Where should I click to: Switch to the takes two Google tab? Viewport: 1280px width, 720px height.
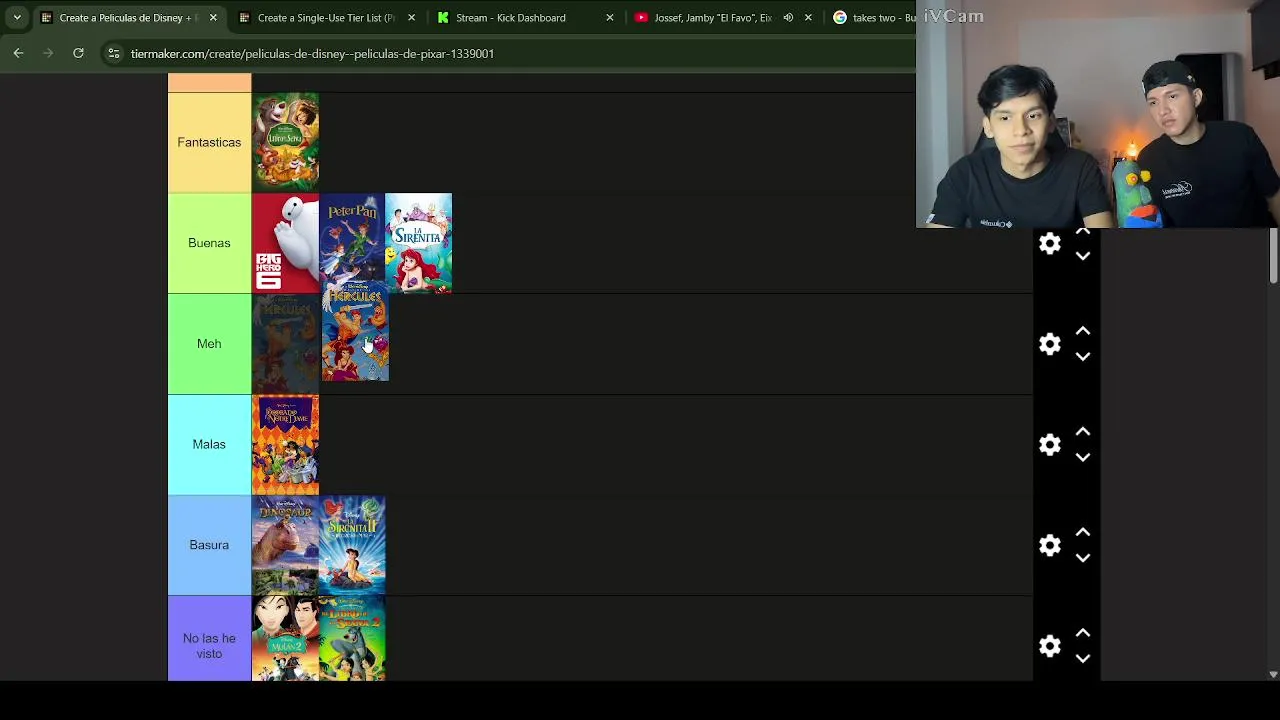coord(874,17)
